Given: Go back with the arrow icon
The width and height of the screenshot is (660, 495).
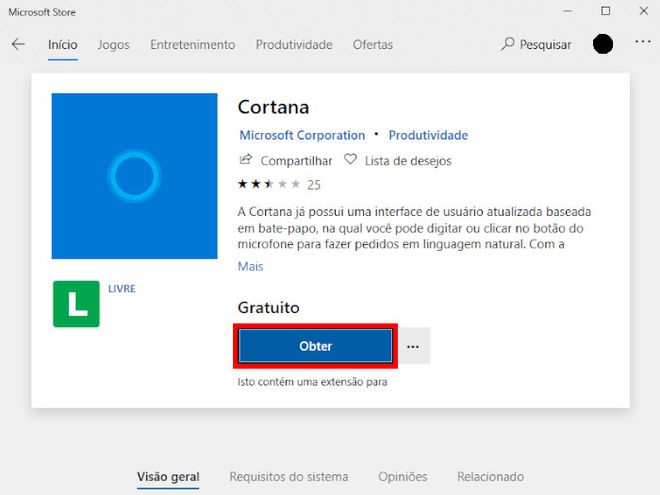Looking at the screenshot, I should (x=18, y=44).
